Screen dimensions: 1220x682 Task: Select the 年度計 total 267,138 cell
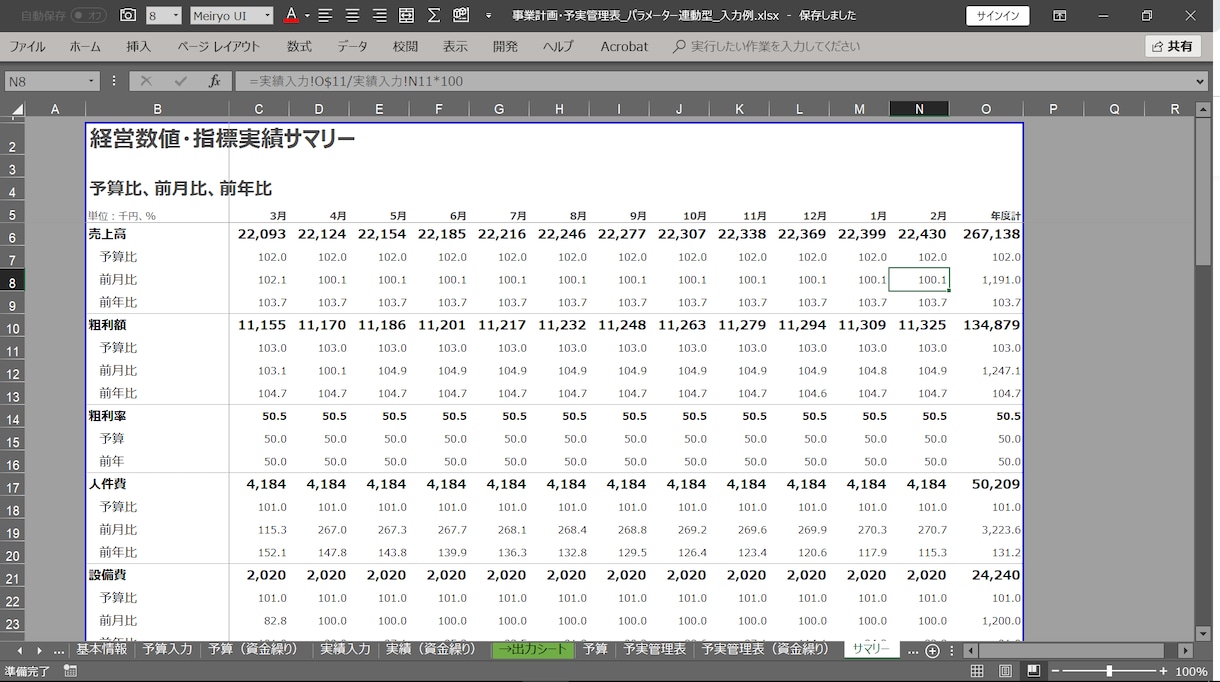pyautogui.click(x=986, y=234)
